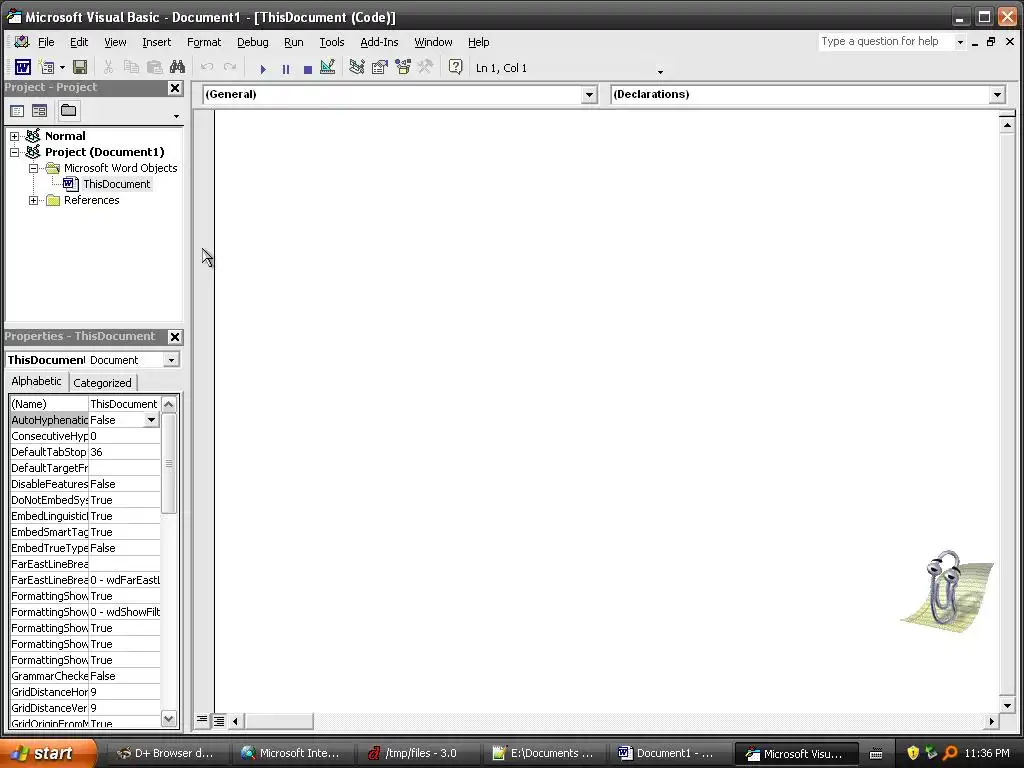This screenshot has width=1024, height=768.
Task: Open the Add-Ins menu
Action: pos(379,42)
